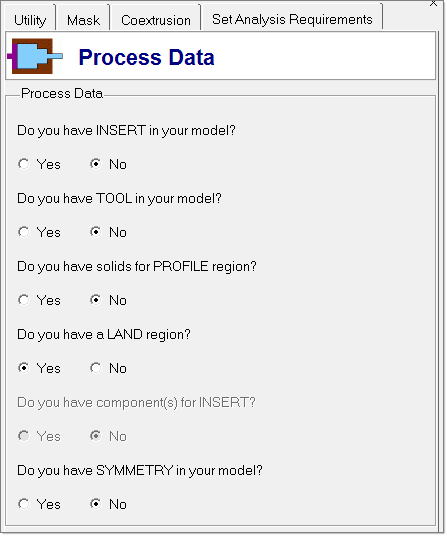This screenshot has width=447, height=536.
Task: Click the Process Data extrusion die icon
Action: click(35, 56)
